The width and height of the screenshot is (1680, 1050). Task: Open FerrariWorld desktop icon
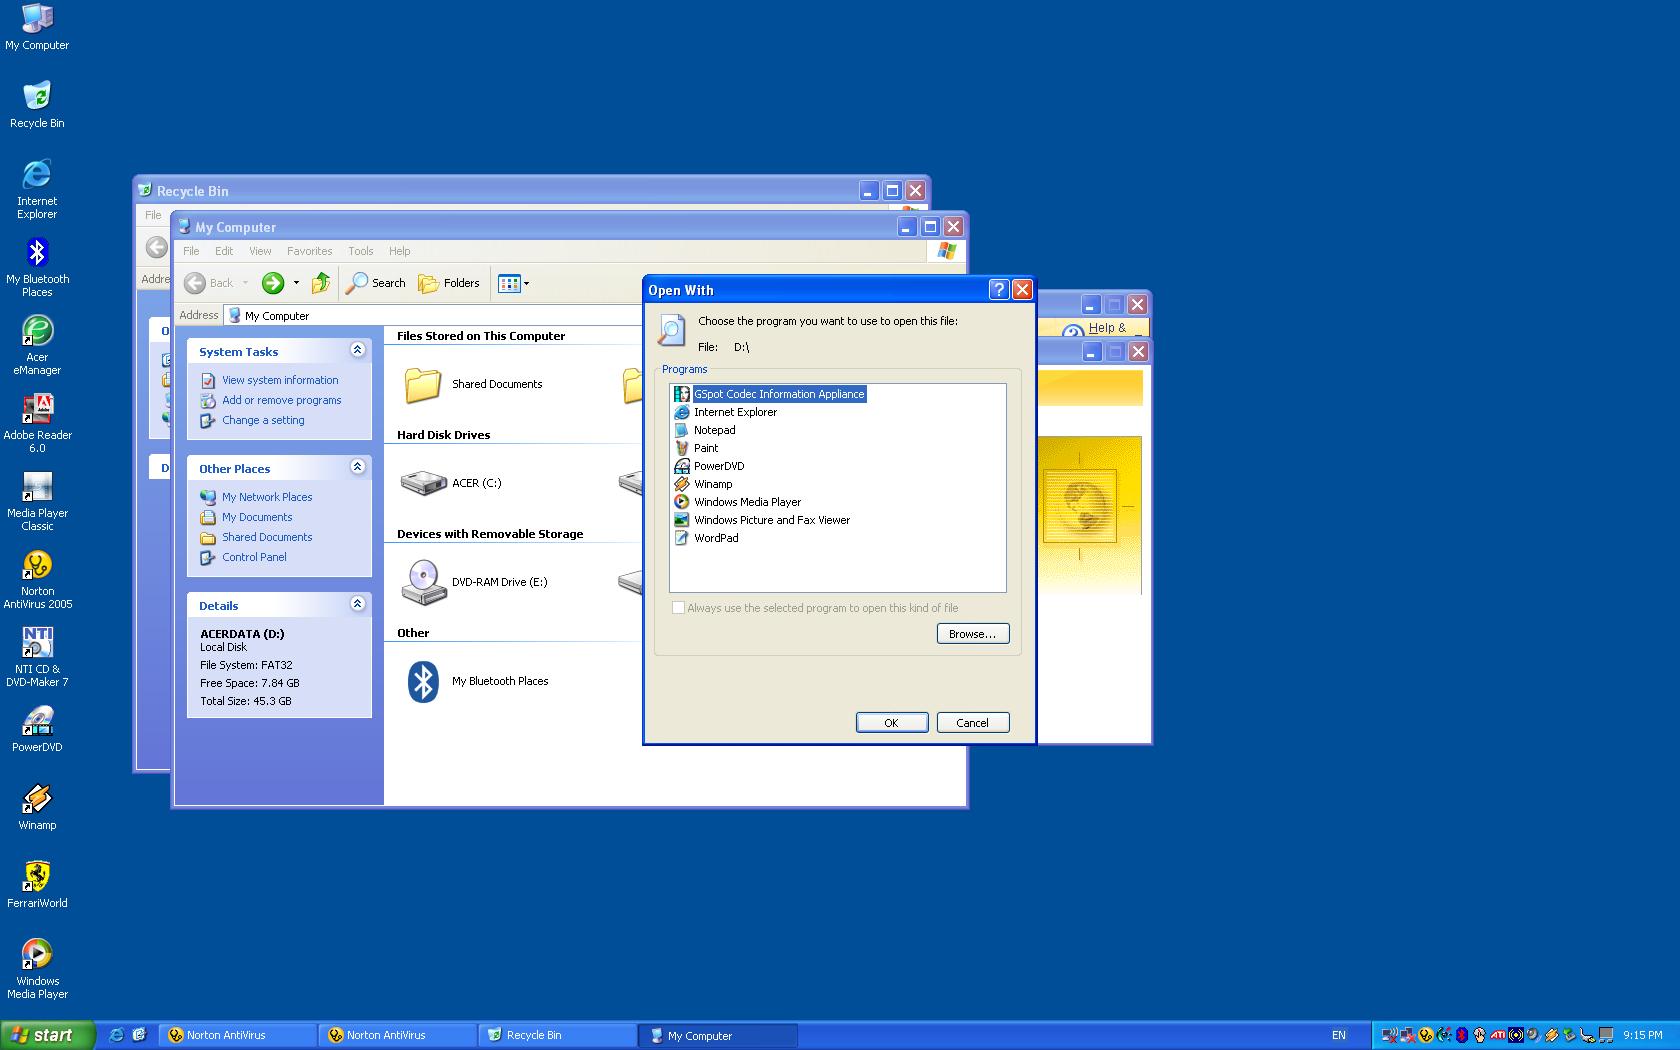click(x=37, y=885)
